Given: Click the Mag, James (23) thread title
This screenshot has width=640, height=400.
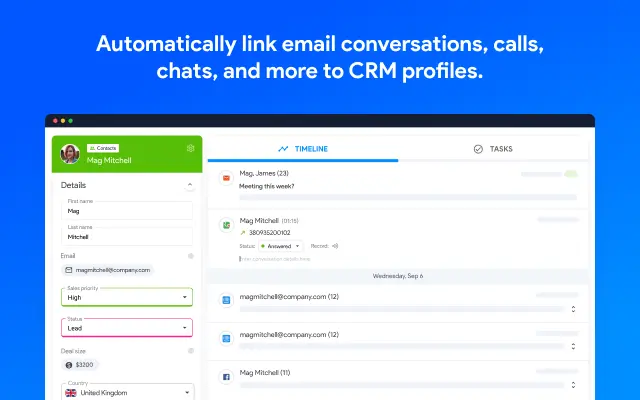Looking at the screenshot, I should 264,173.
